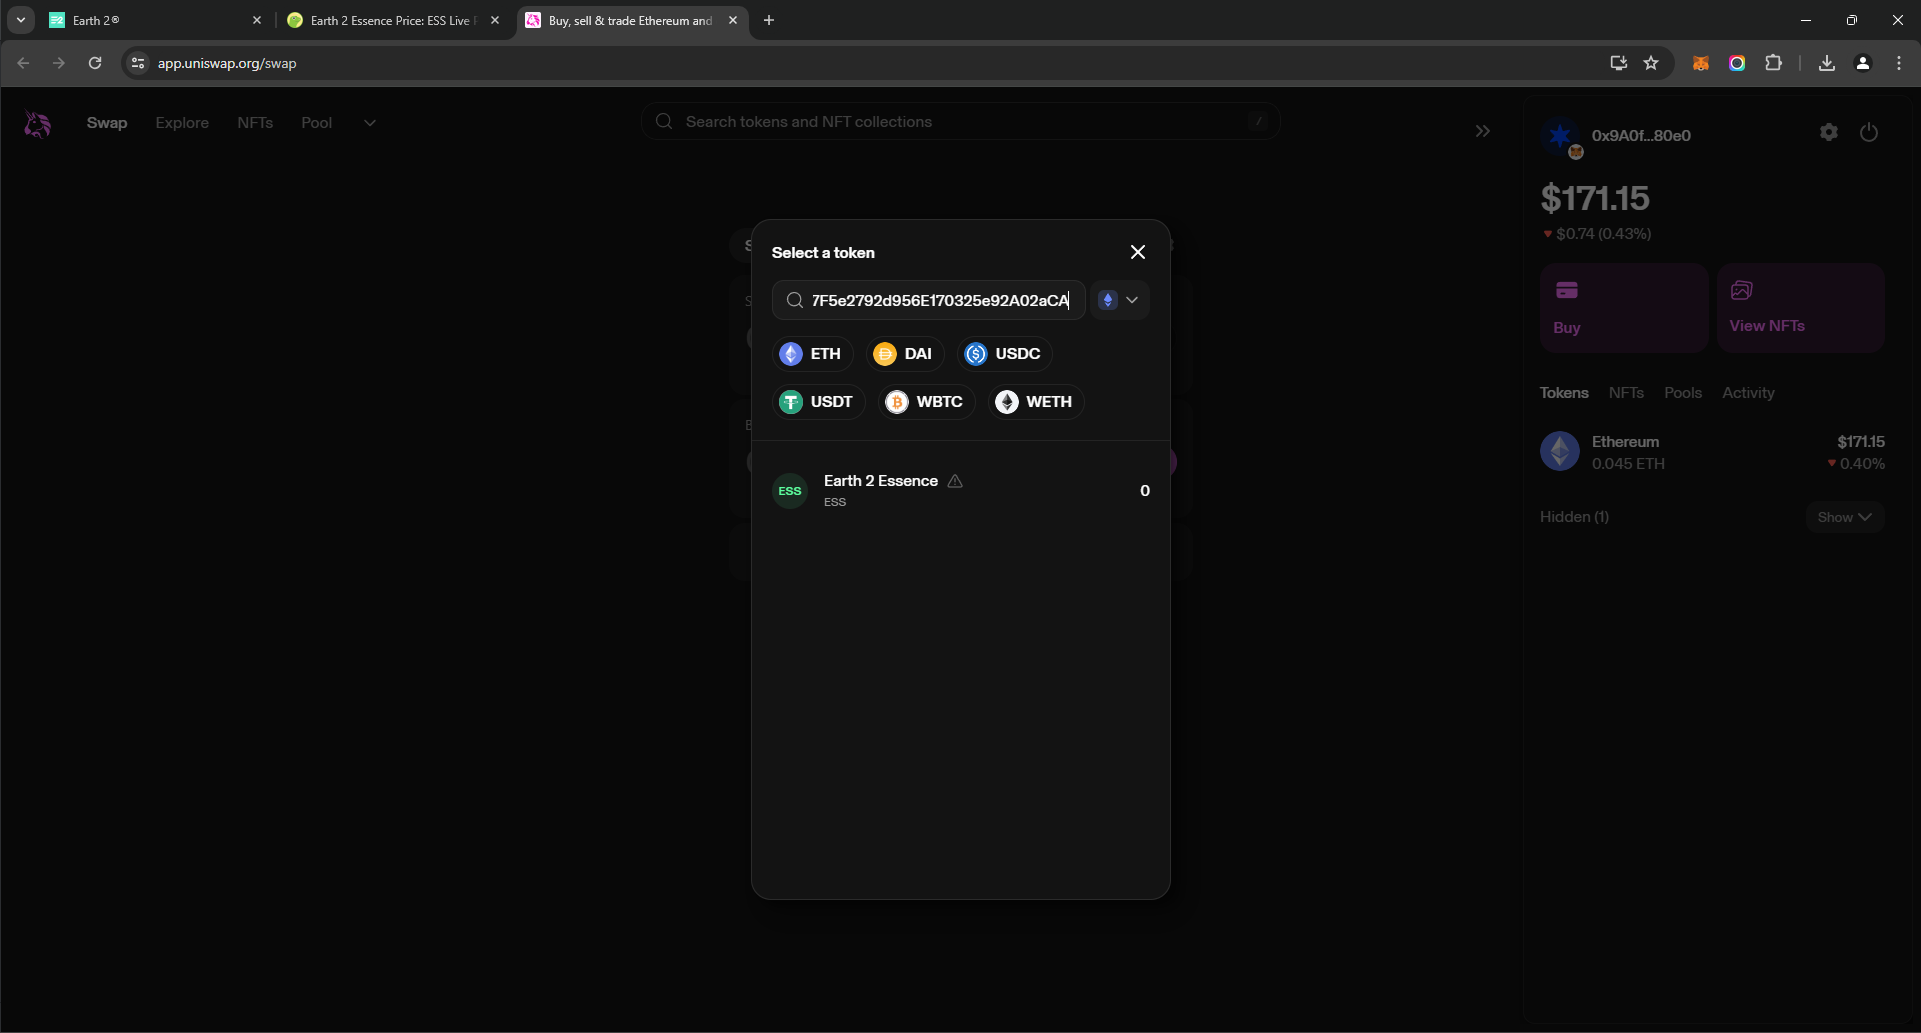Open the NFTs navigation tab
This screenshot has height=1033, width=1921.
255,123
